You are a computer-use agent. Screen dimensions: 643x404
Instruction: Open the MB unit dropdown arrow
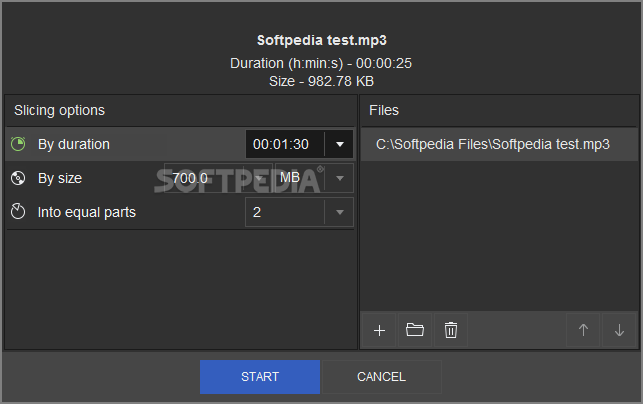pos(339,178)
